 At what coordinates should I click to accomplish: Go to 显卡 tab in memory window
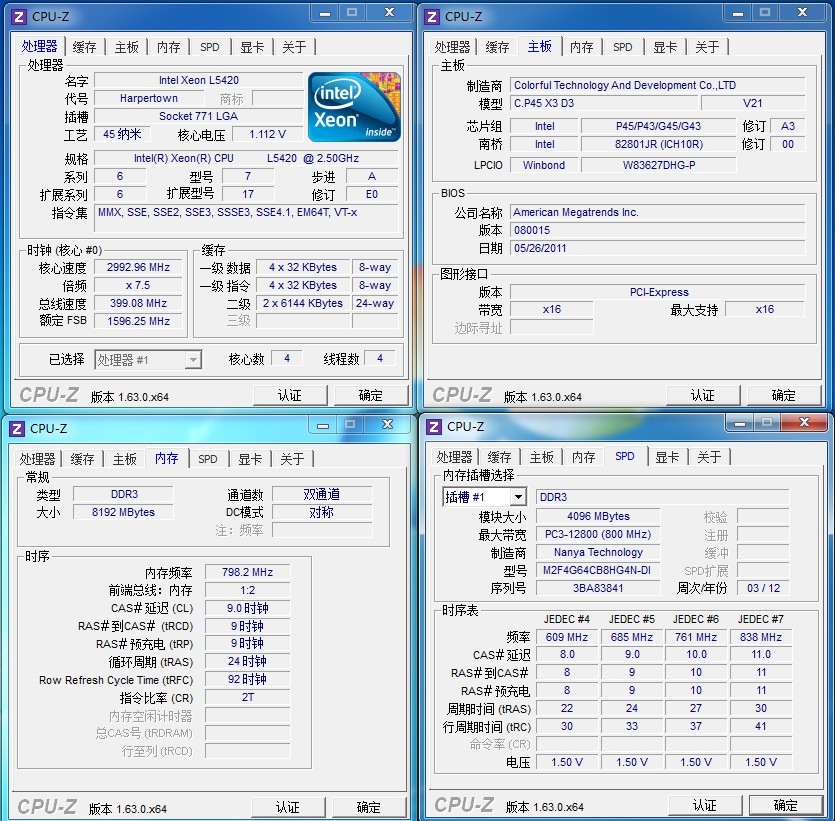coord(250,459)
